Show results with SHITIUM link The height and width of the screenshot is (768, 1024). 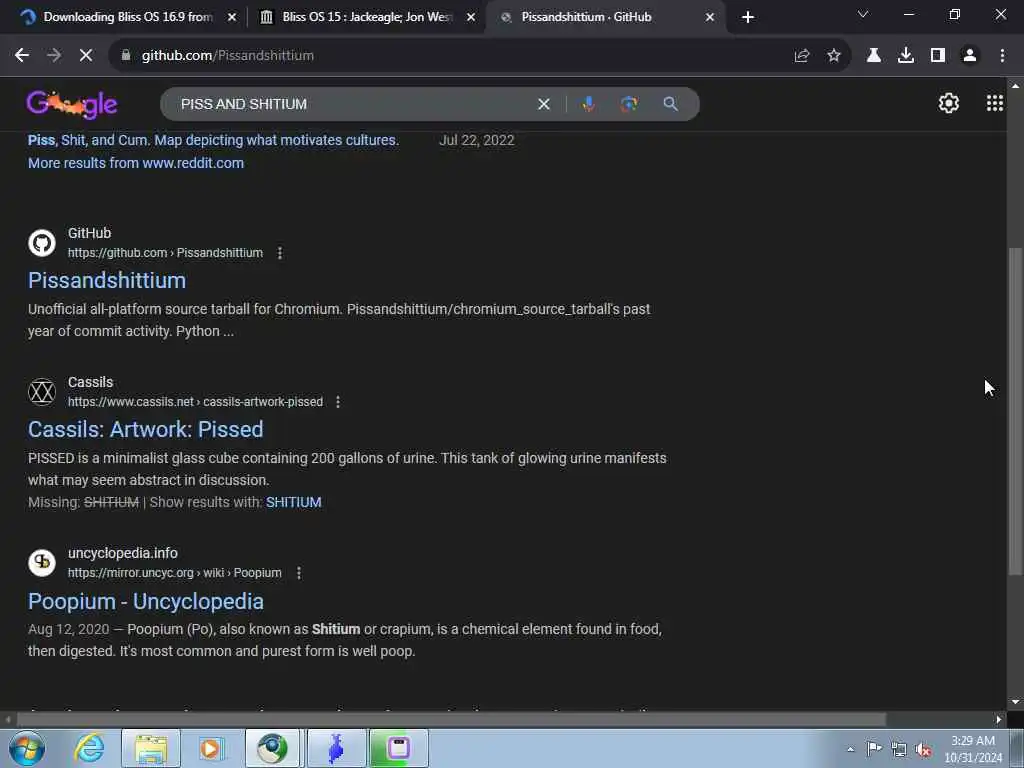293,502
